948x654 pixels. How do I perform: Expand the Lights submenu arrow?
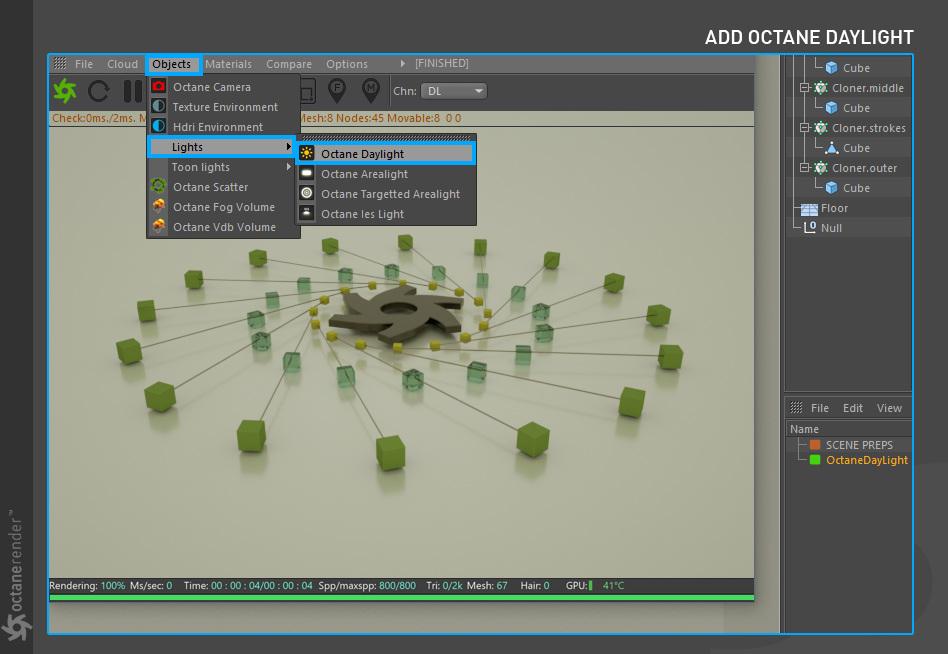[288, 146]
